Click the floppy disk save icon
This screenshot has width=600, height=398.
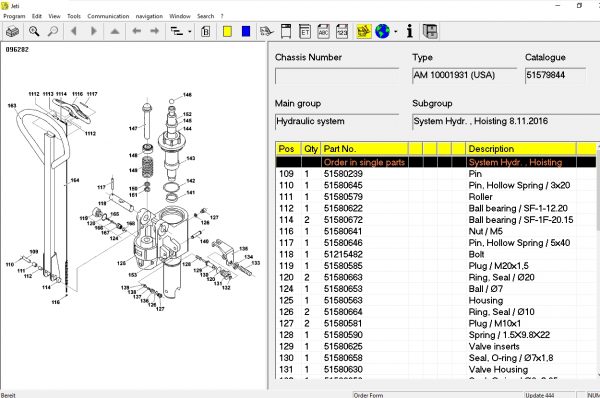(x=430, y=31)
